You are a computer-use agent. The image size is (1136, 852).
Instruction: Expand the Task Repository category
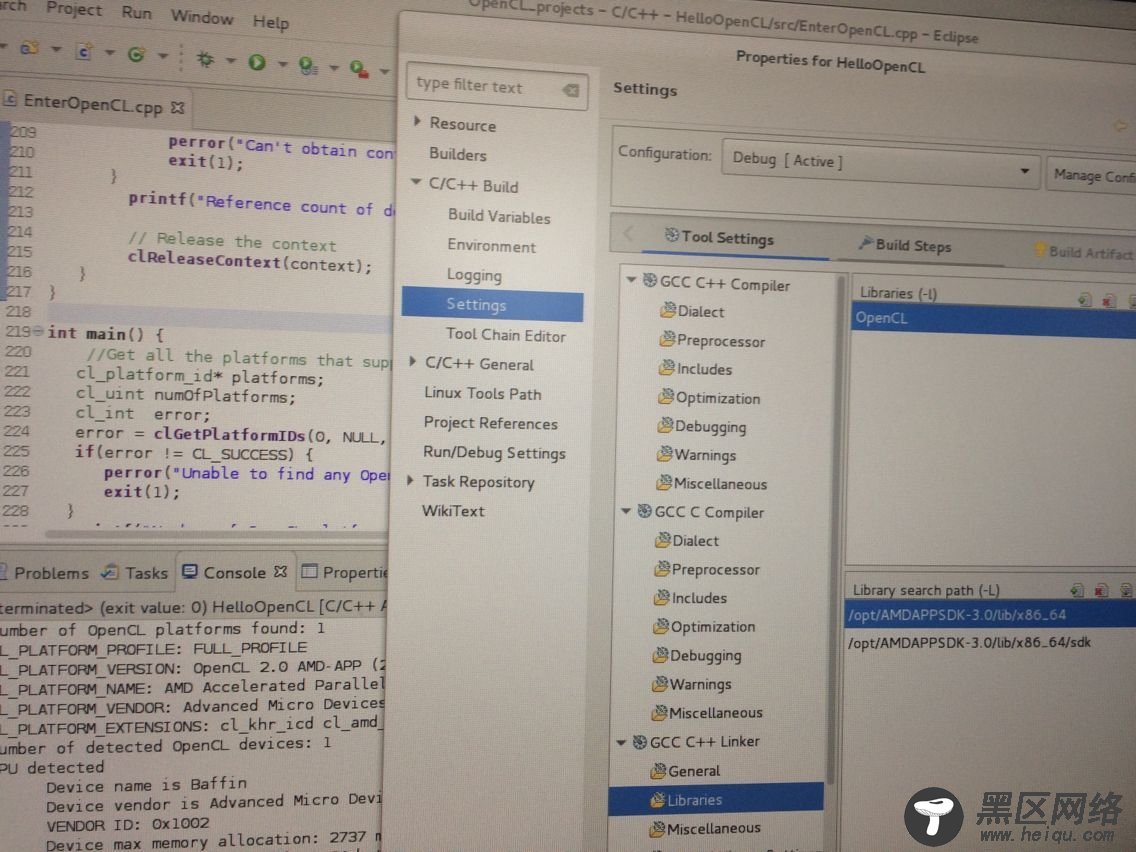tap(411, 480)
